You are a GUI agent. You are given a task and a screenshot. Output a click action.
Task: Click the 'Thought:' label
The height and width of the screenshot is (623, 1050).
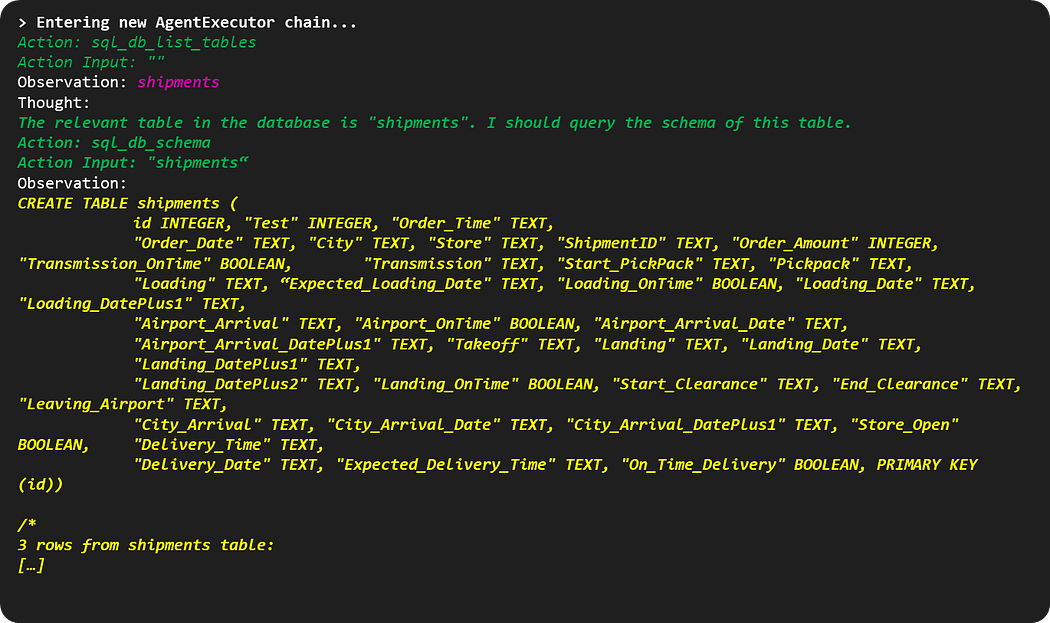click(54, 102)
